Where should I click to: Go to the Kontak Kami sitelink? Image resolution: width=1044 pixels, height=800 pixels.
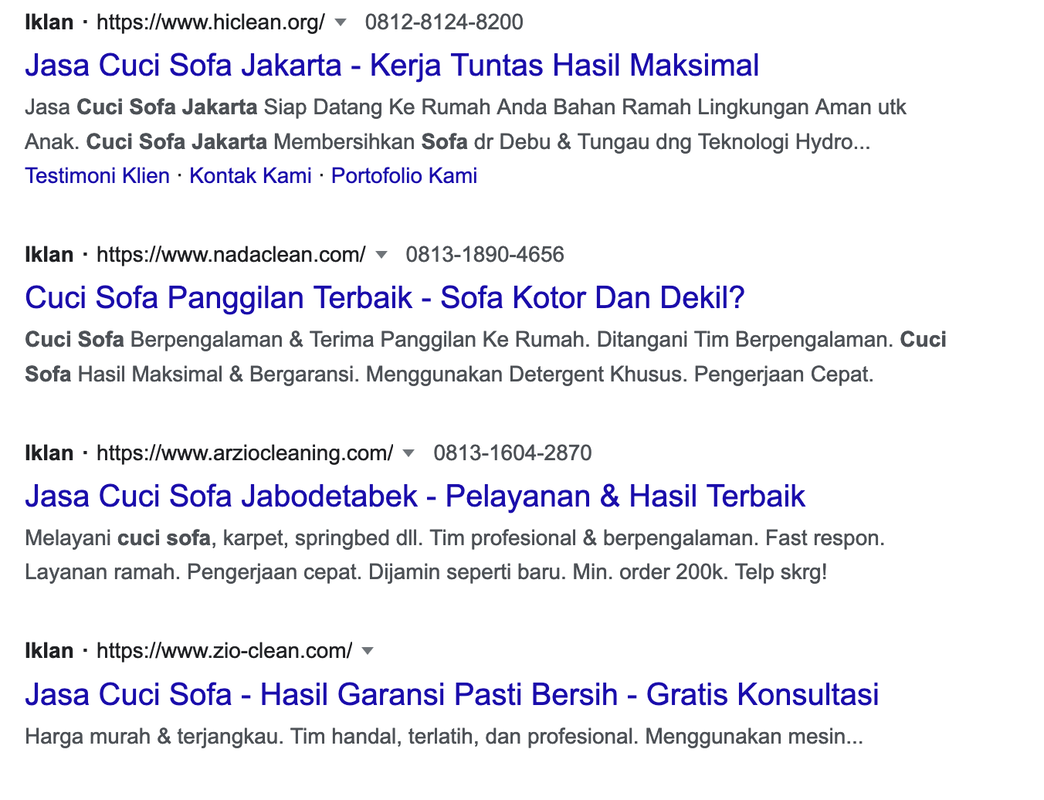pyautogui.click(x=250, y=176)
